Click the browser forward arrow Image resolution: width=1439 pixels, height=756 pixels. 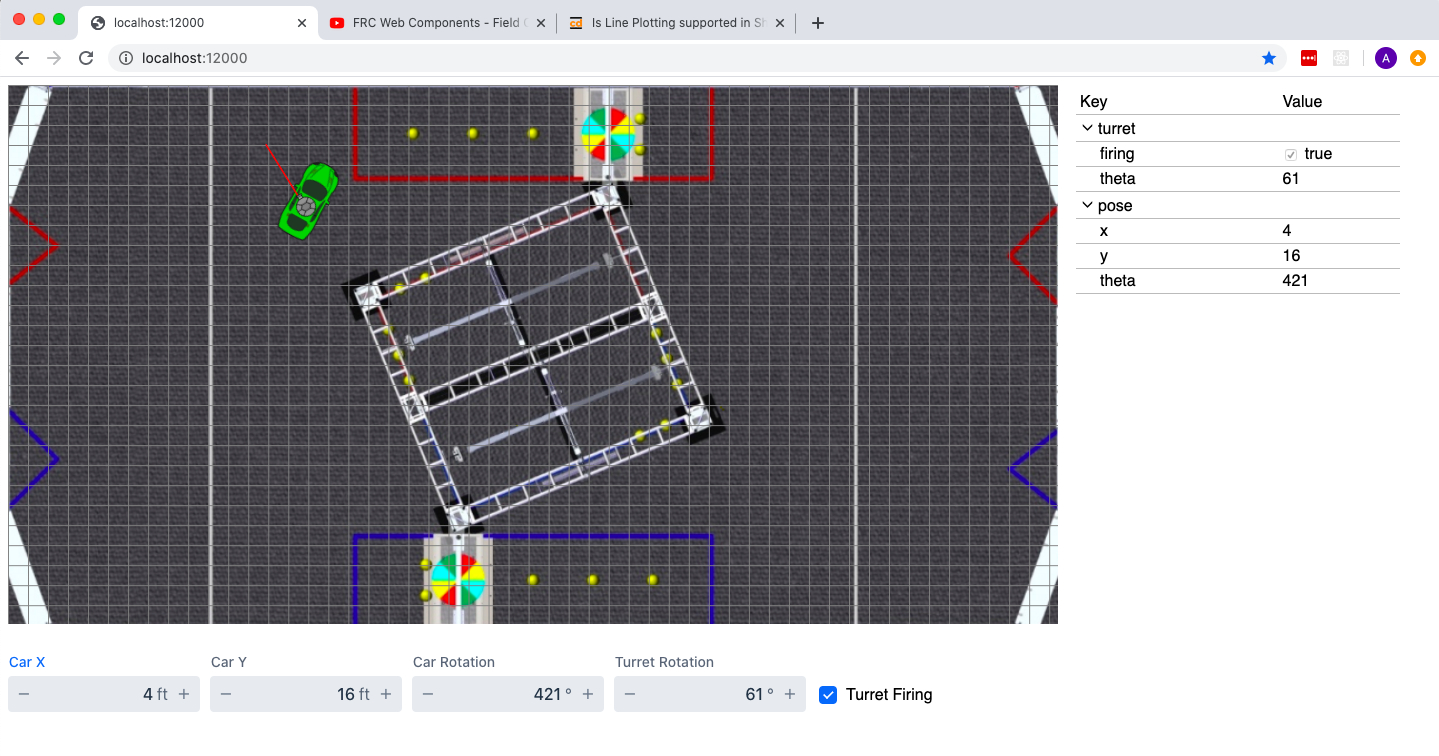tap(54, 58)
